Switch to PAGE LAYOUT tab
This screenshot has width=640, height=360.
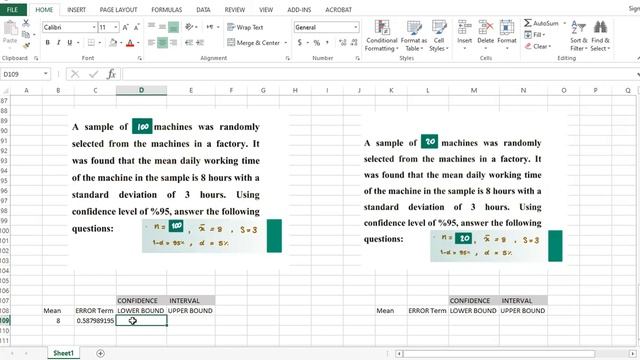coord(118,9)
